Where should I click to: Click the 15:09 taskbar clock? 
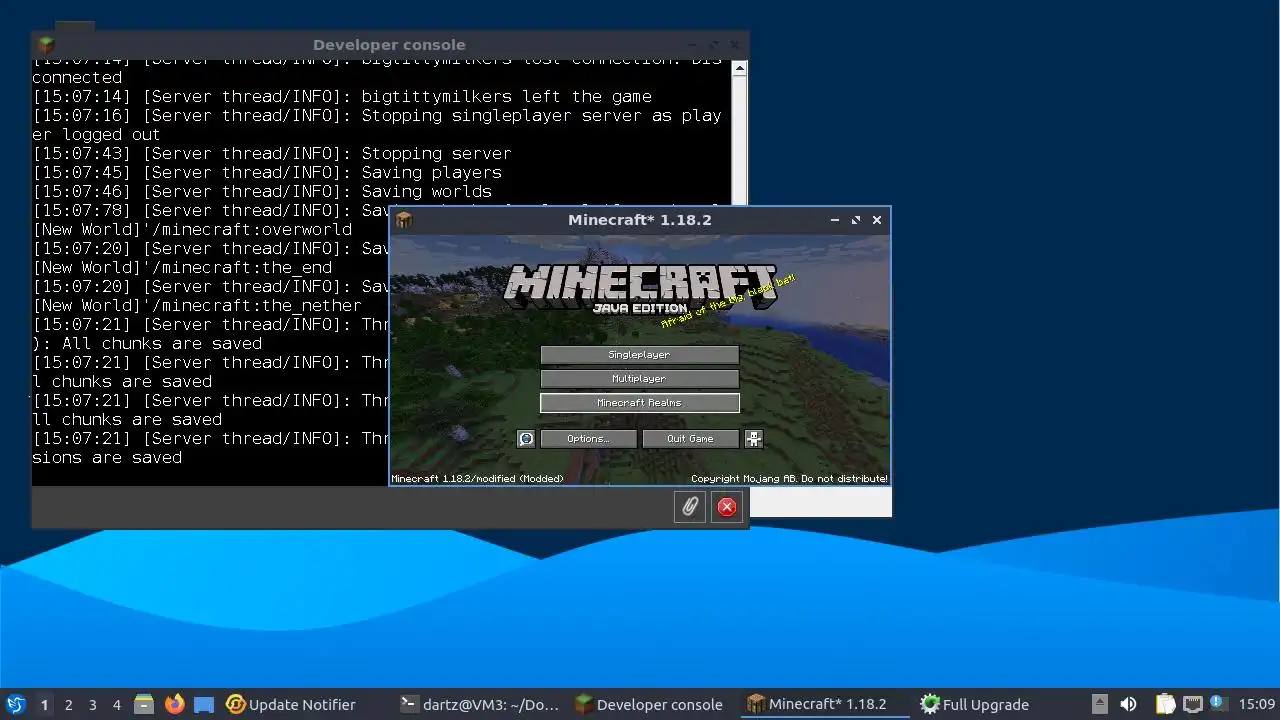[1257, 704]
